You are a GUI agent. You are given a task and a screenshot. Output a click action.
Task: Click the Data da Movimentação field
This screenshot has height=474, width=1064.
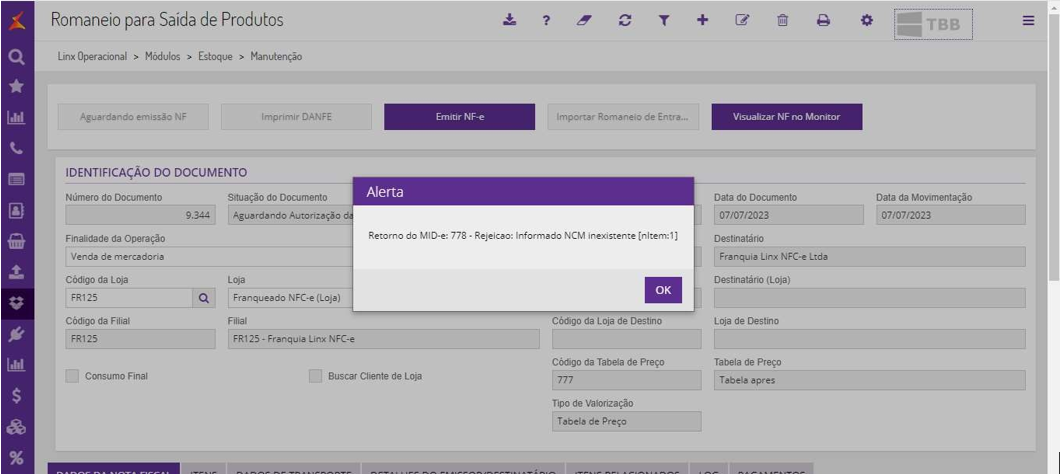(x=951, y=215)
